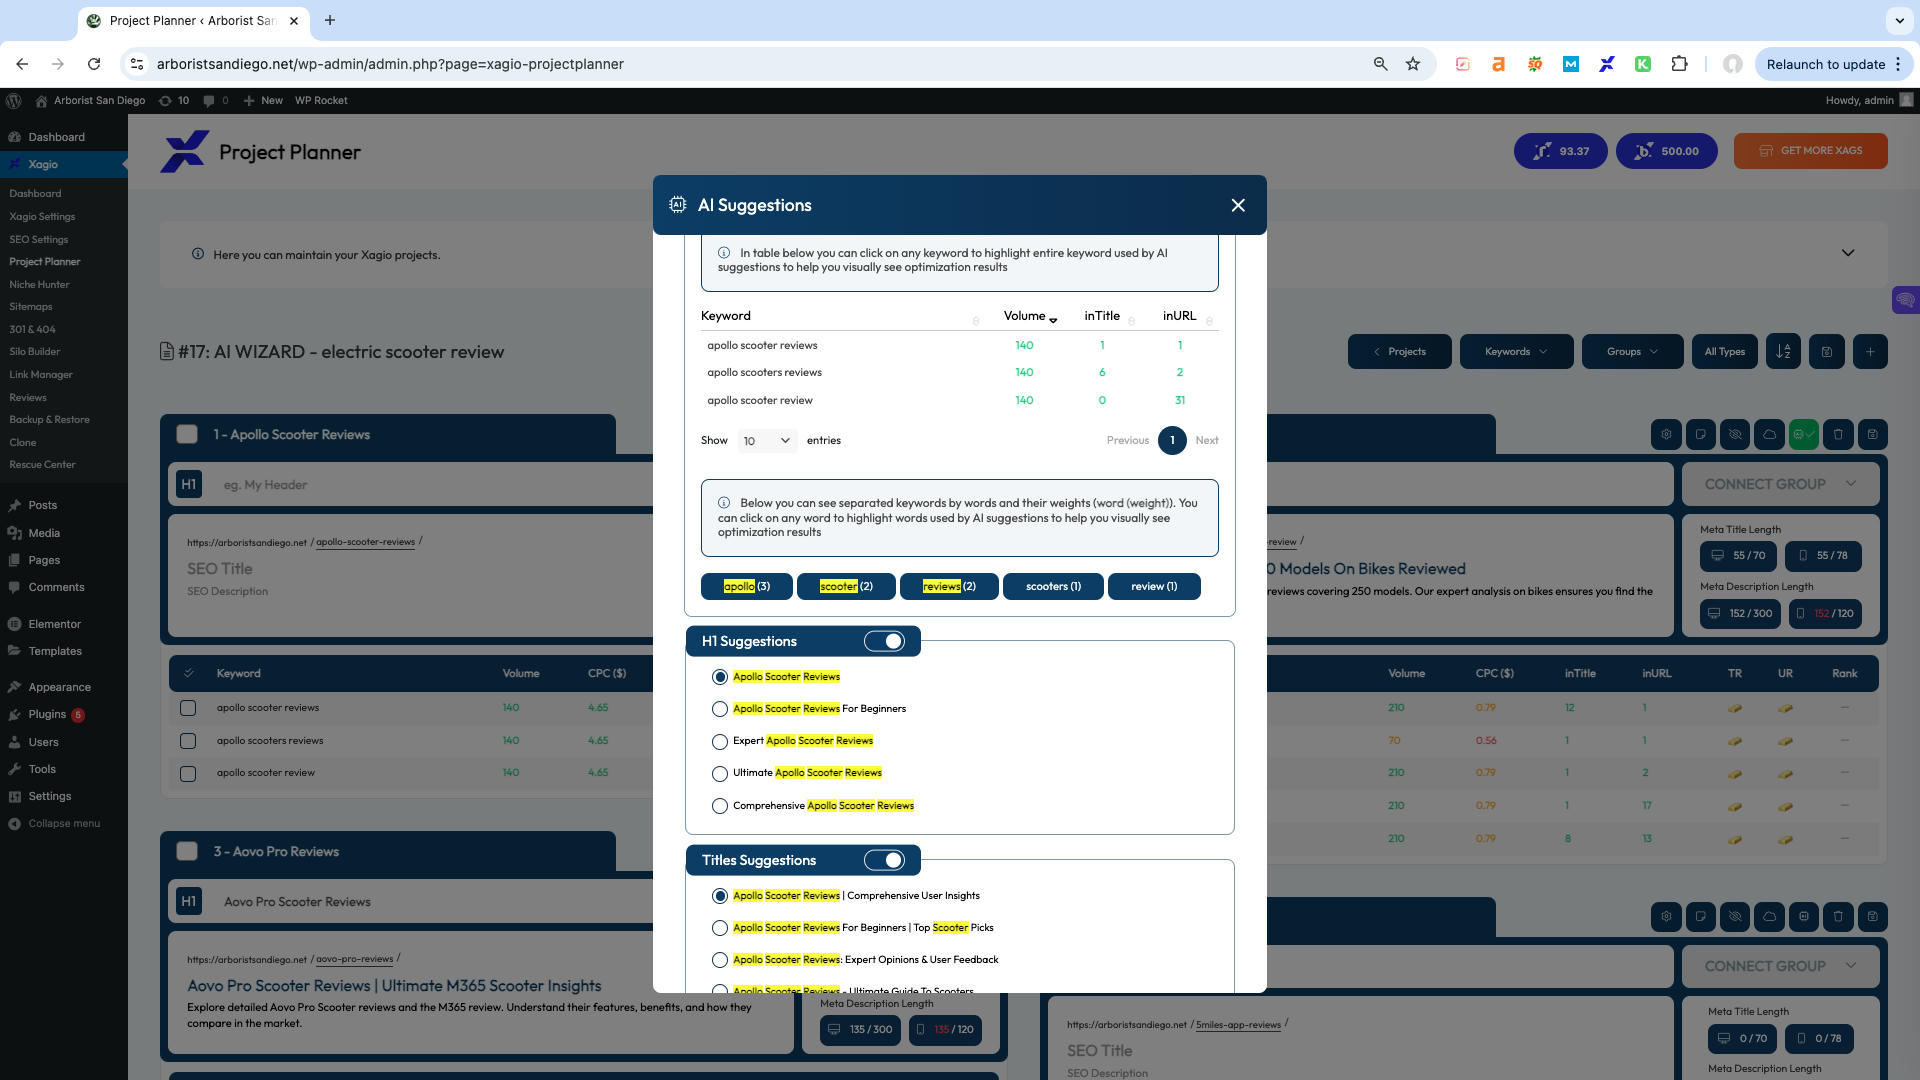Select H1 'Ultimate Apollo Scooter Reviews'
This screenshot has width=1920, height=1080.
pyautogui.click(x=720, y=773)
